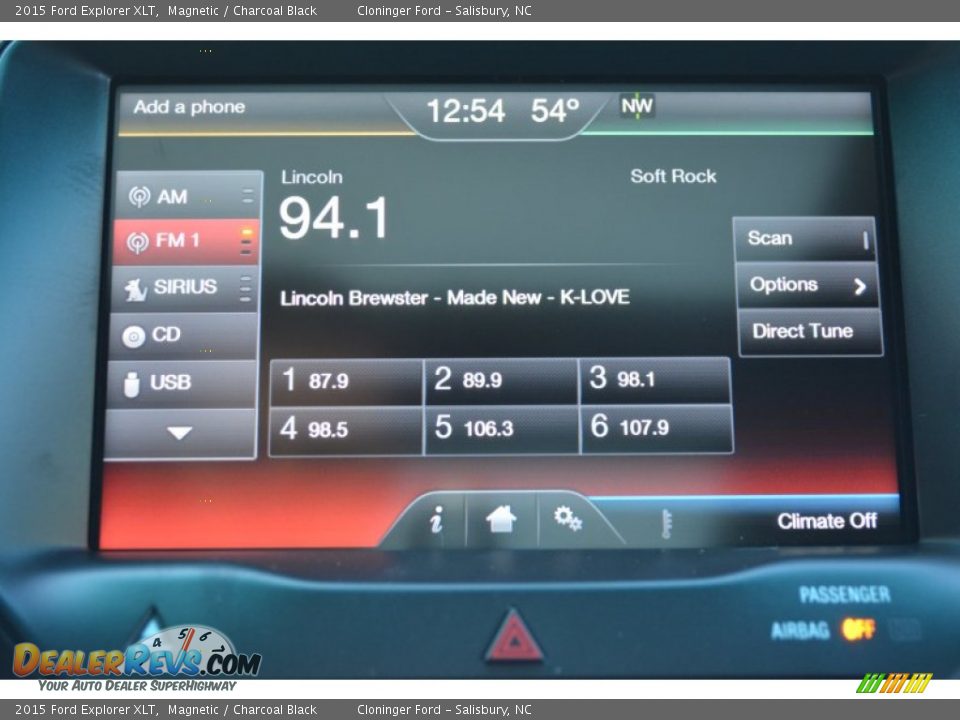Open Direct Tune
Screen dimensions: 960x720
coord(808,331)
